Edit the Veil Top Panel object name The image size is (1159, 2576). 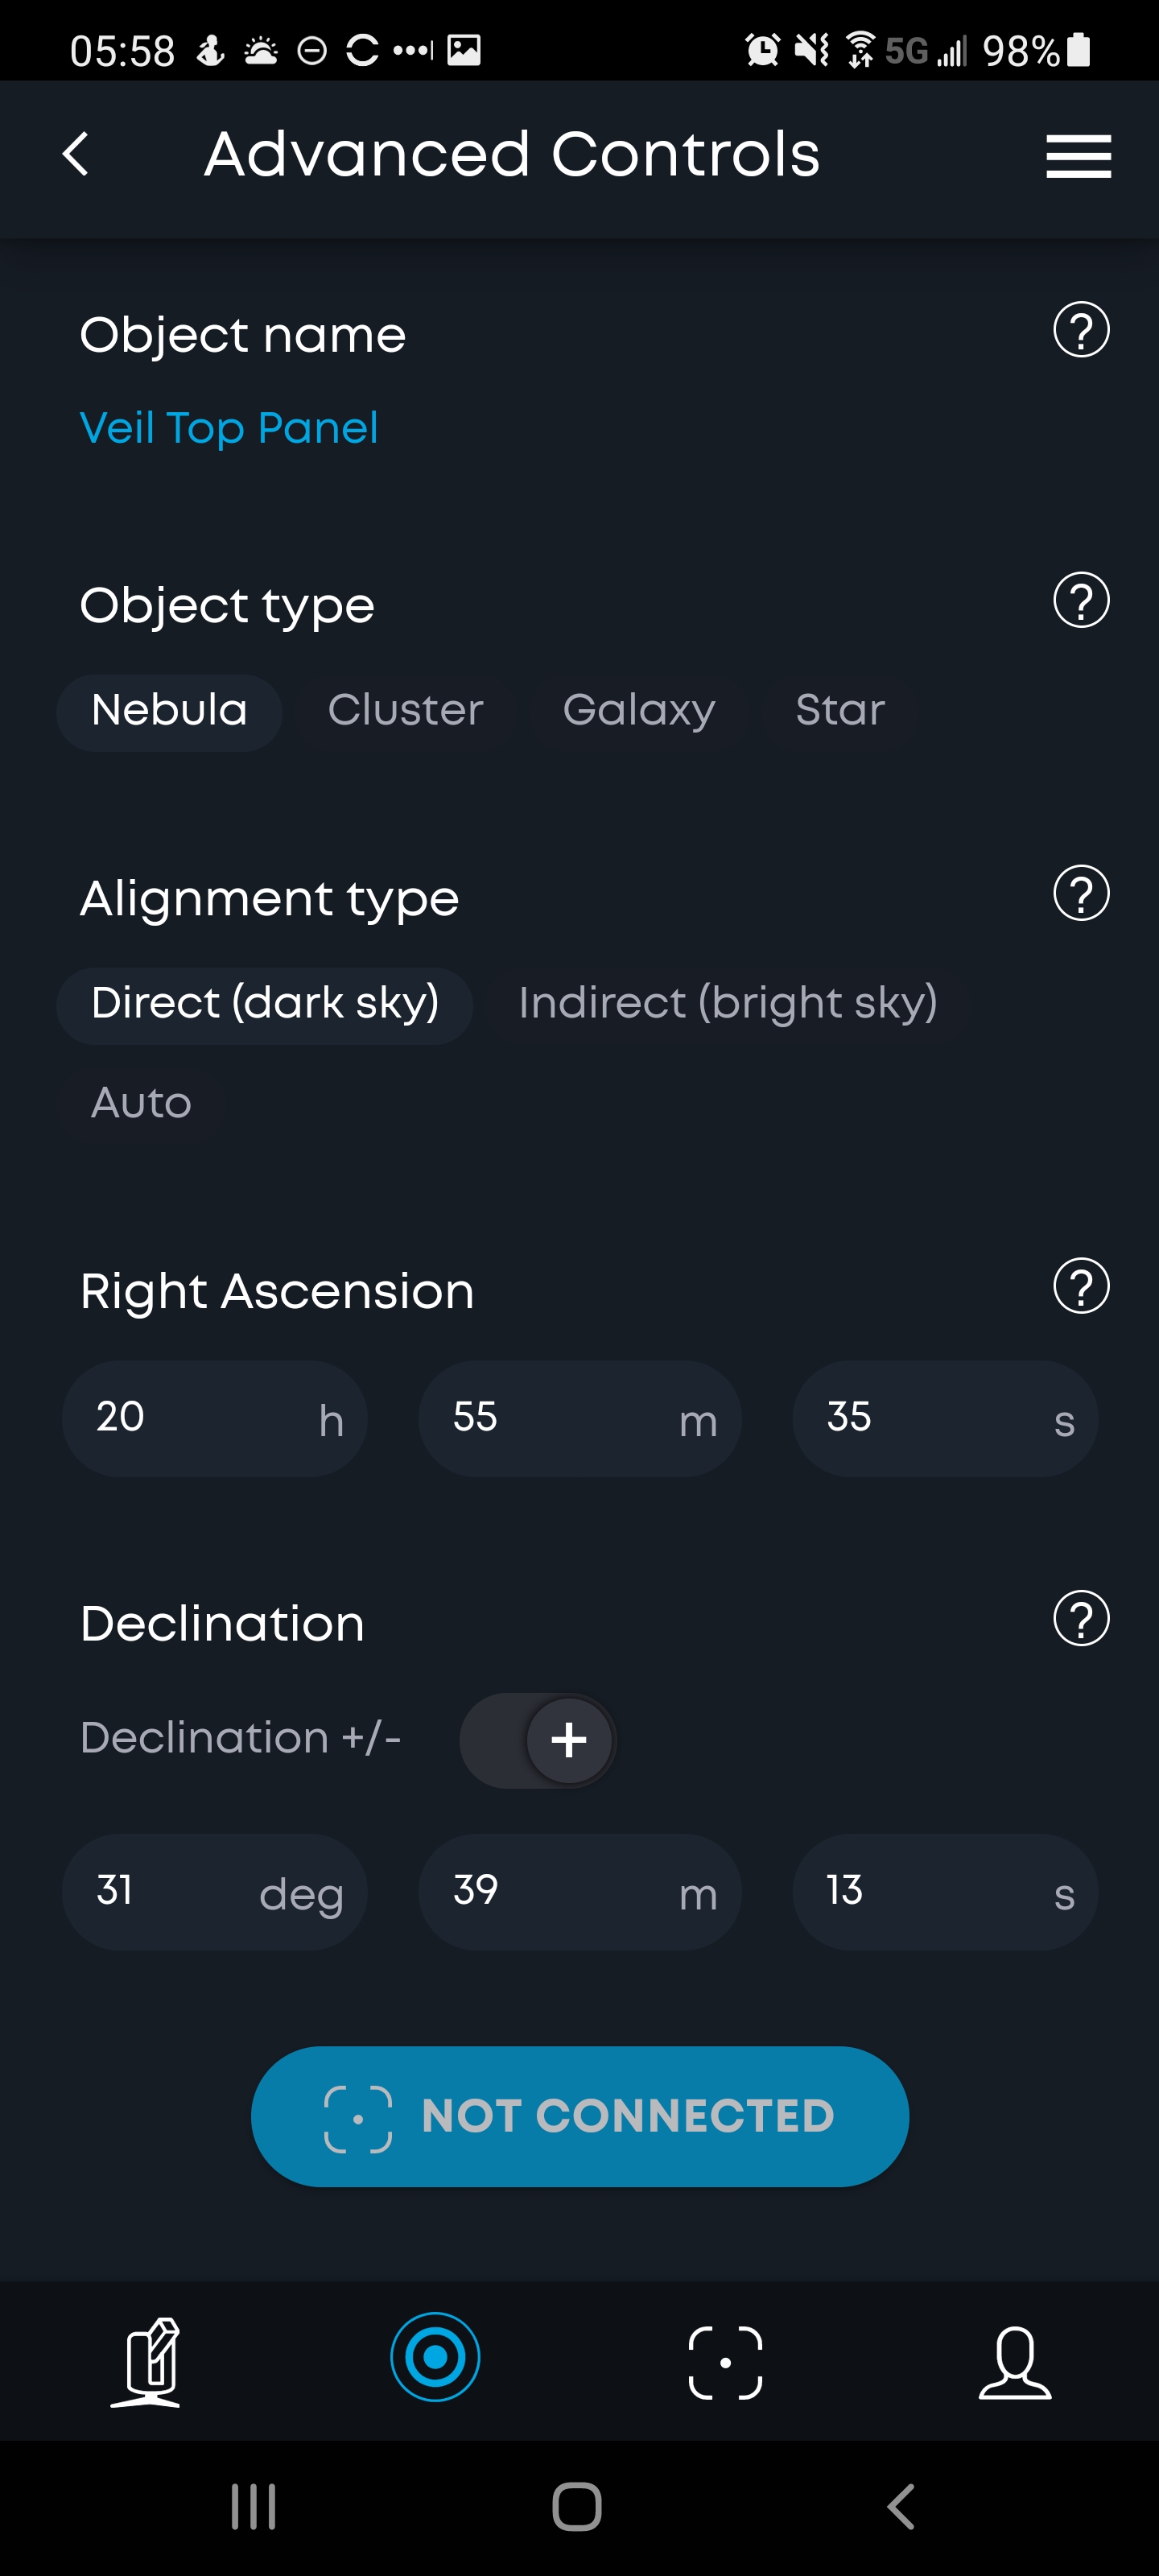229,428
